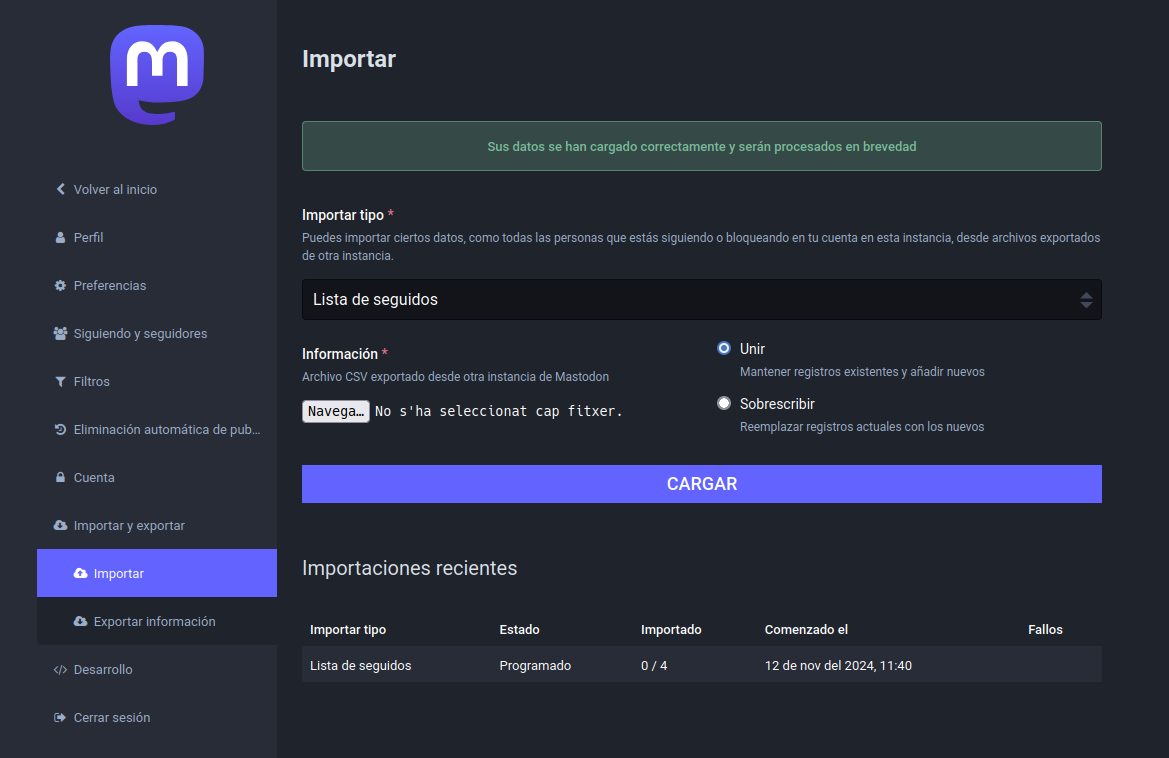Click the Lista de seguidos table row
Viewport: 1169px width, 758px height.
(701, 665)
